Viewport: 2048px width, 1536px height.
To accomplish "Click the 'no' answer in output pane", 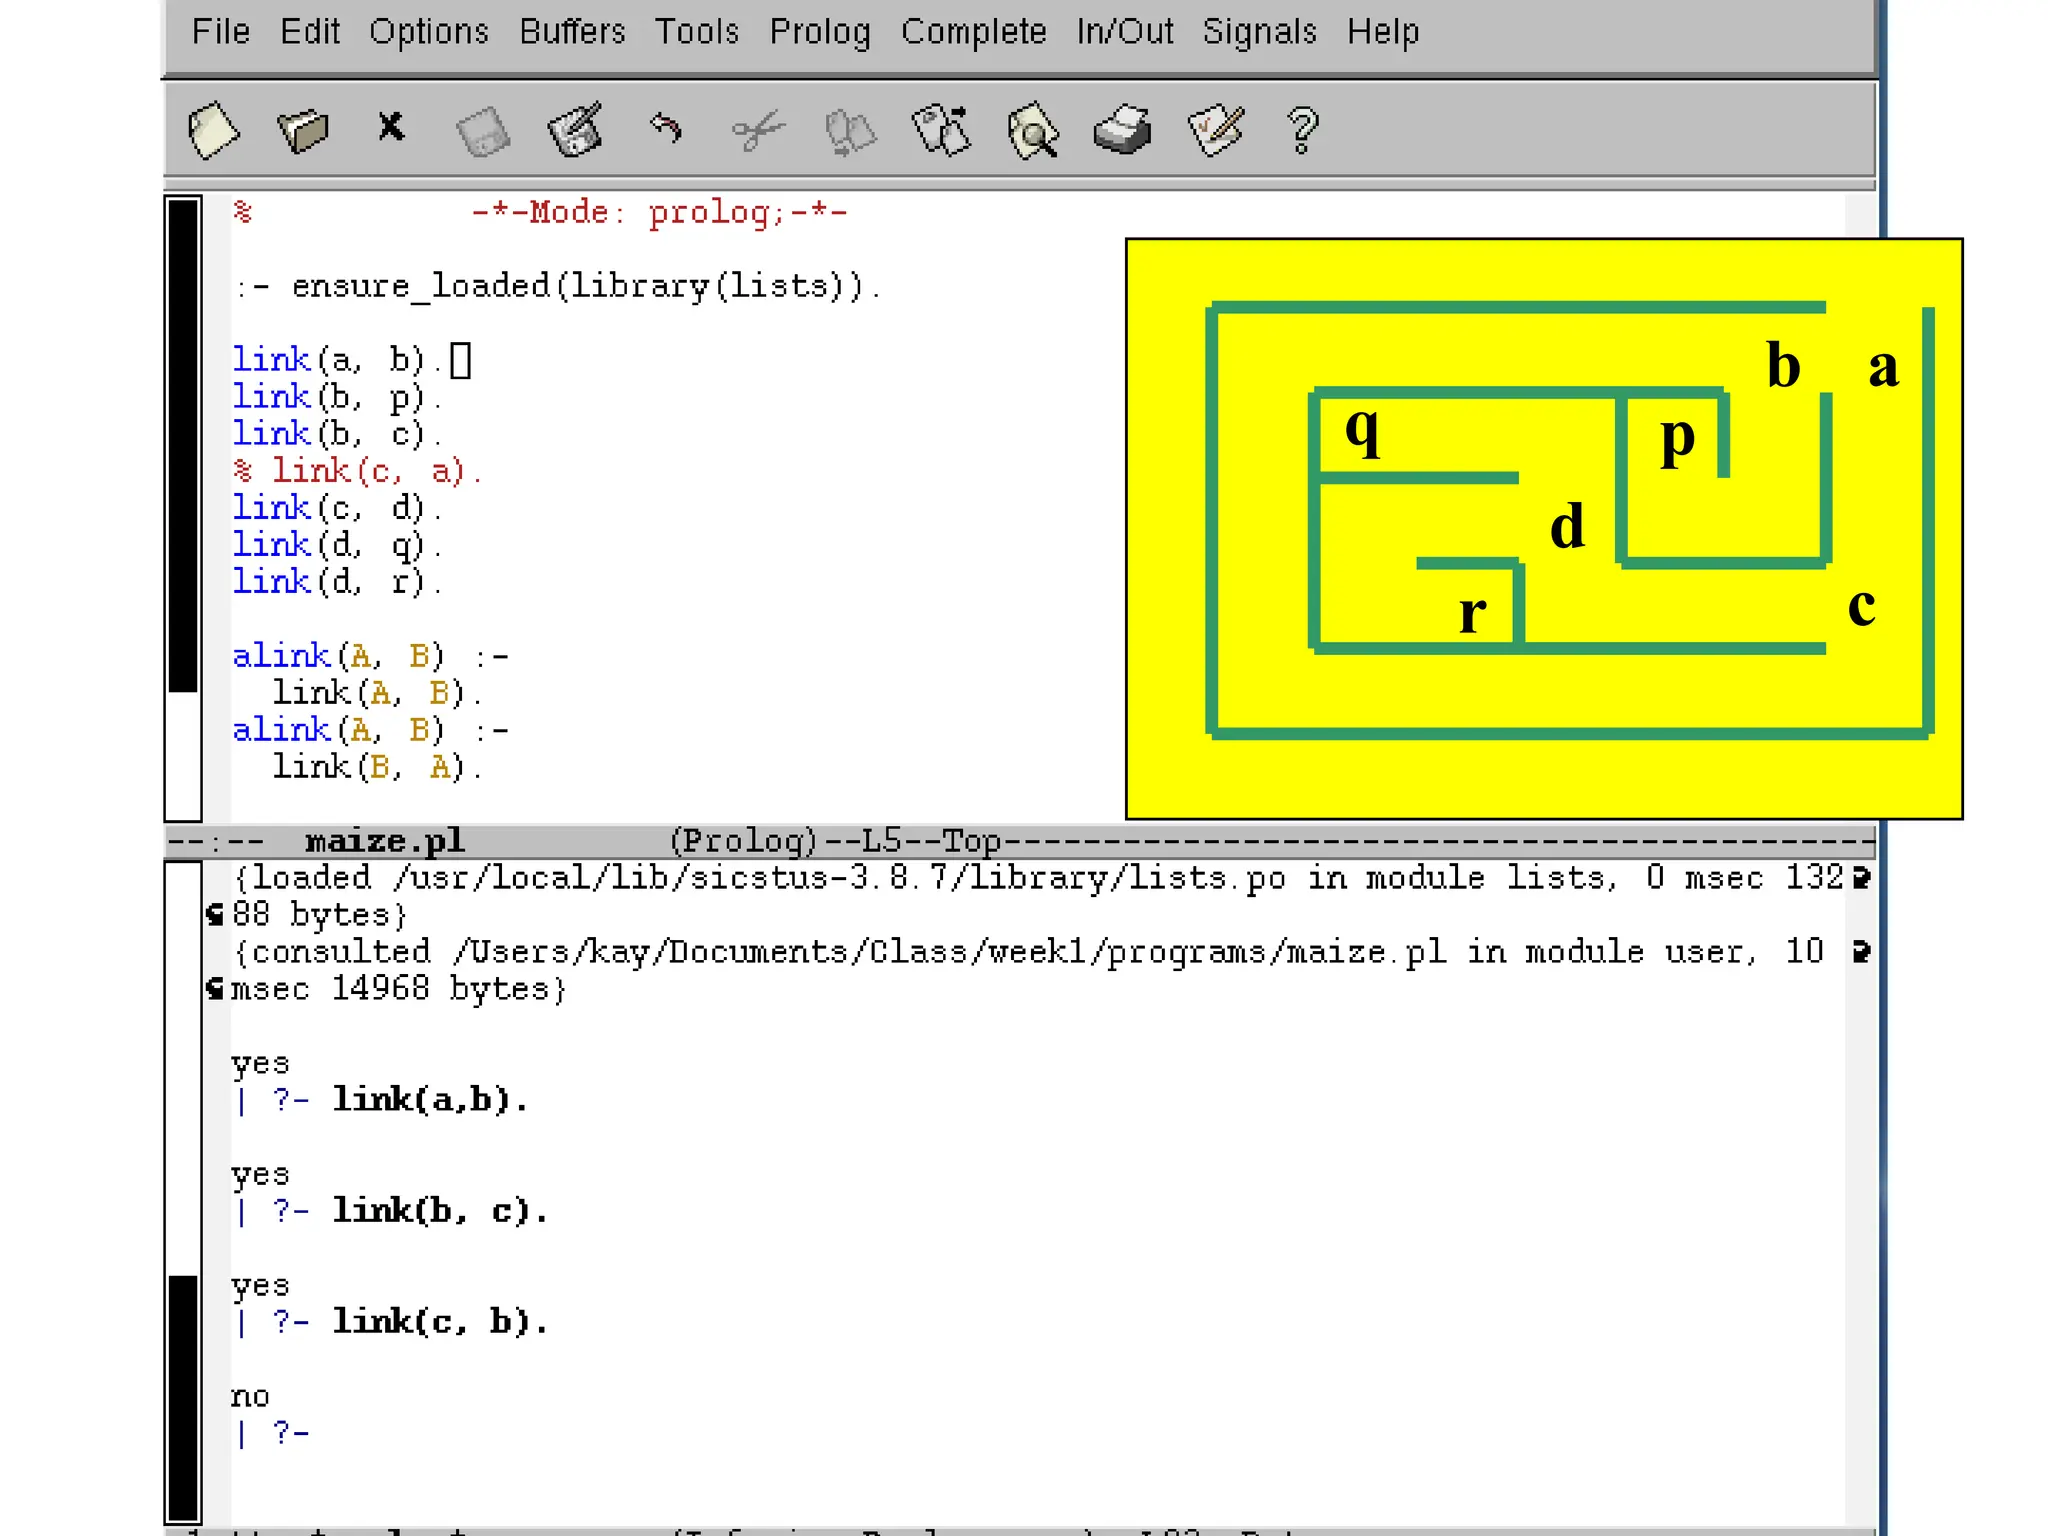I will pyautogui.click(x=250, y=1397).
